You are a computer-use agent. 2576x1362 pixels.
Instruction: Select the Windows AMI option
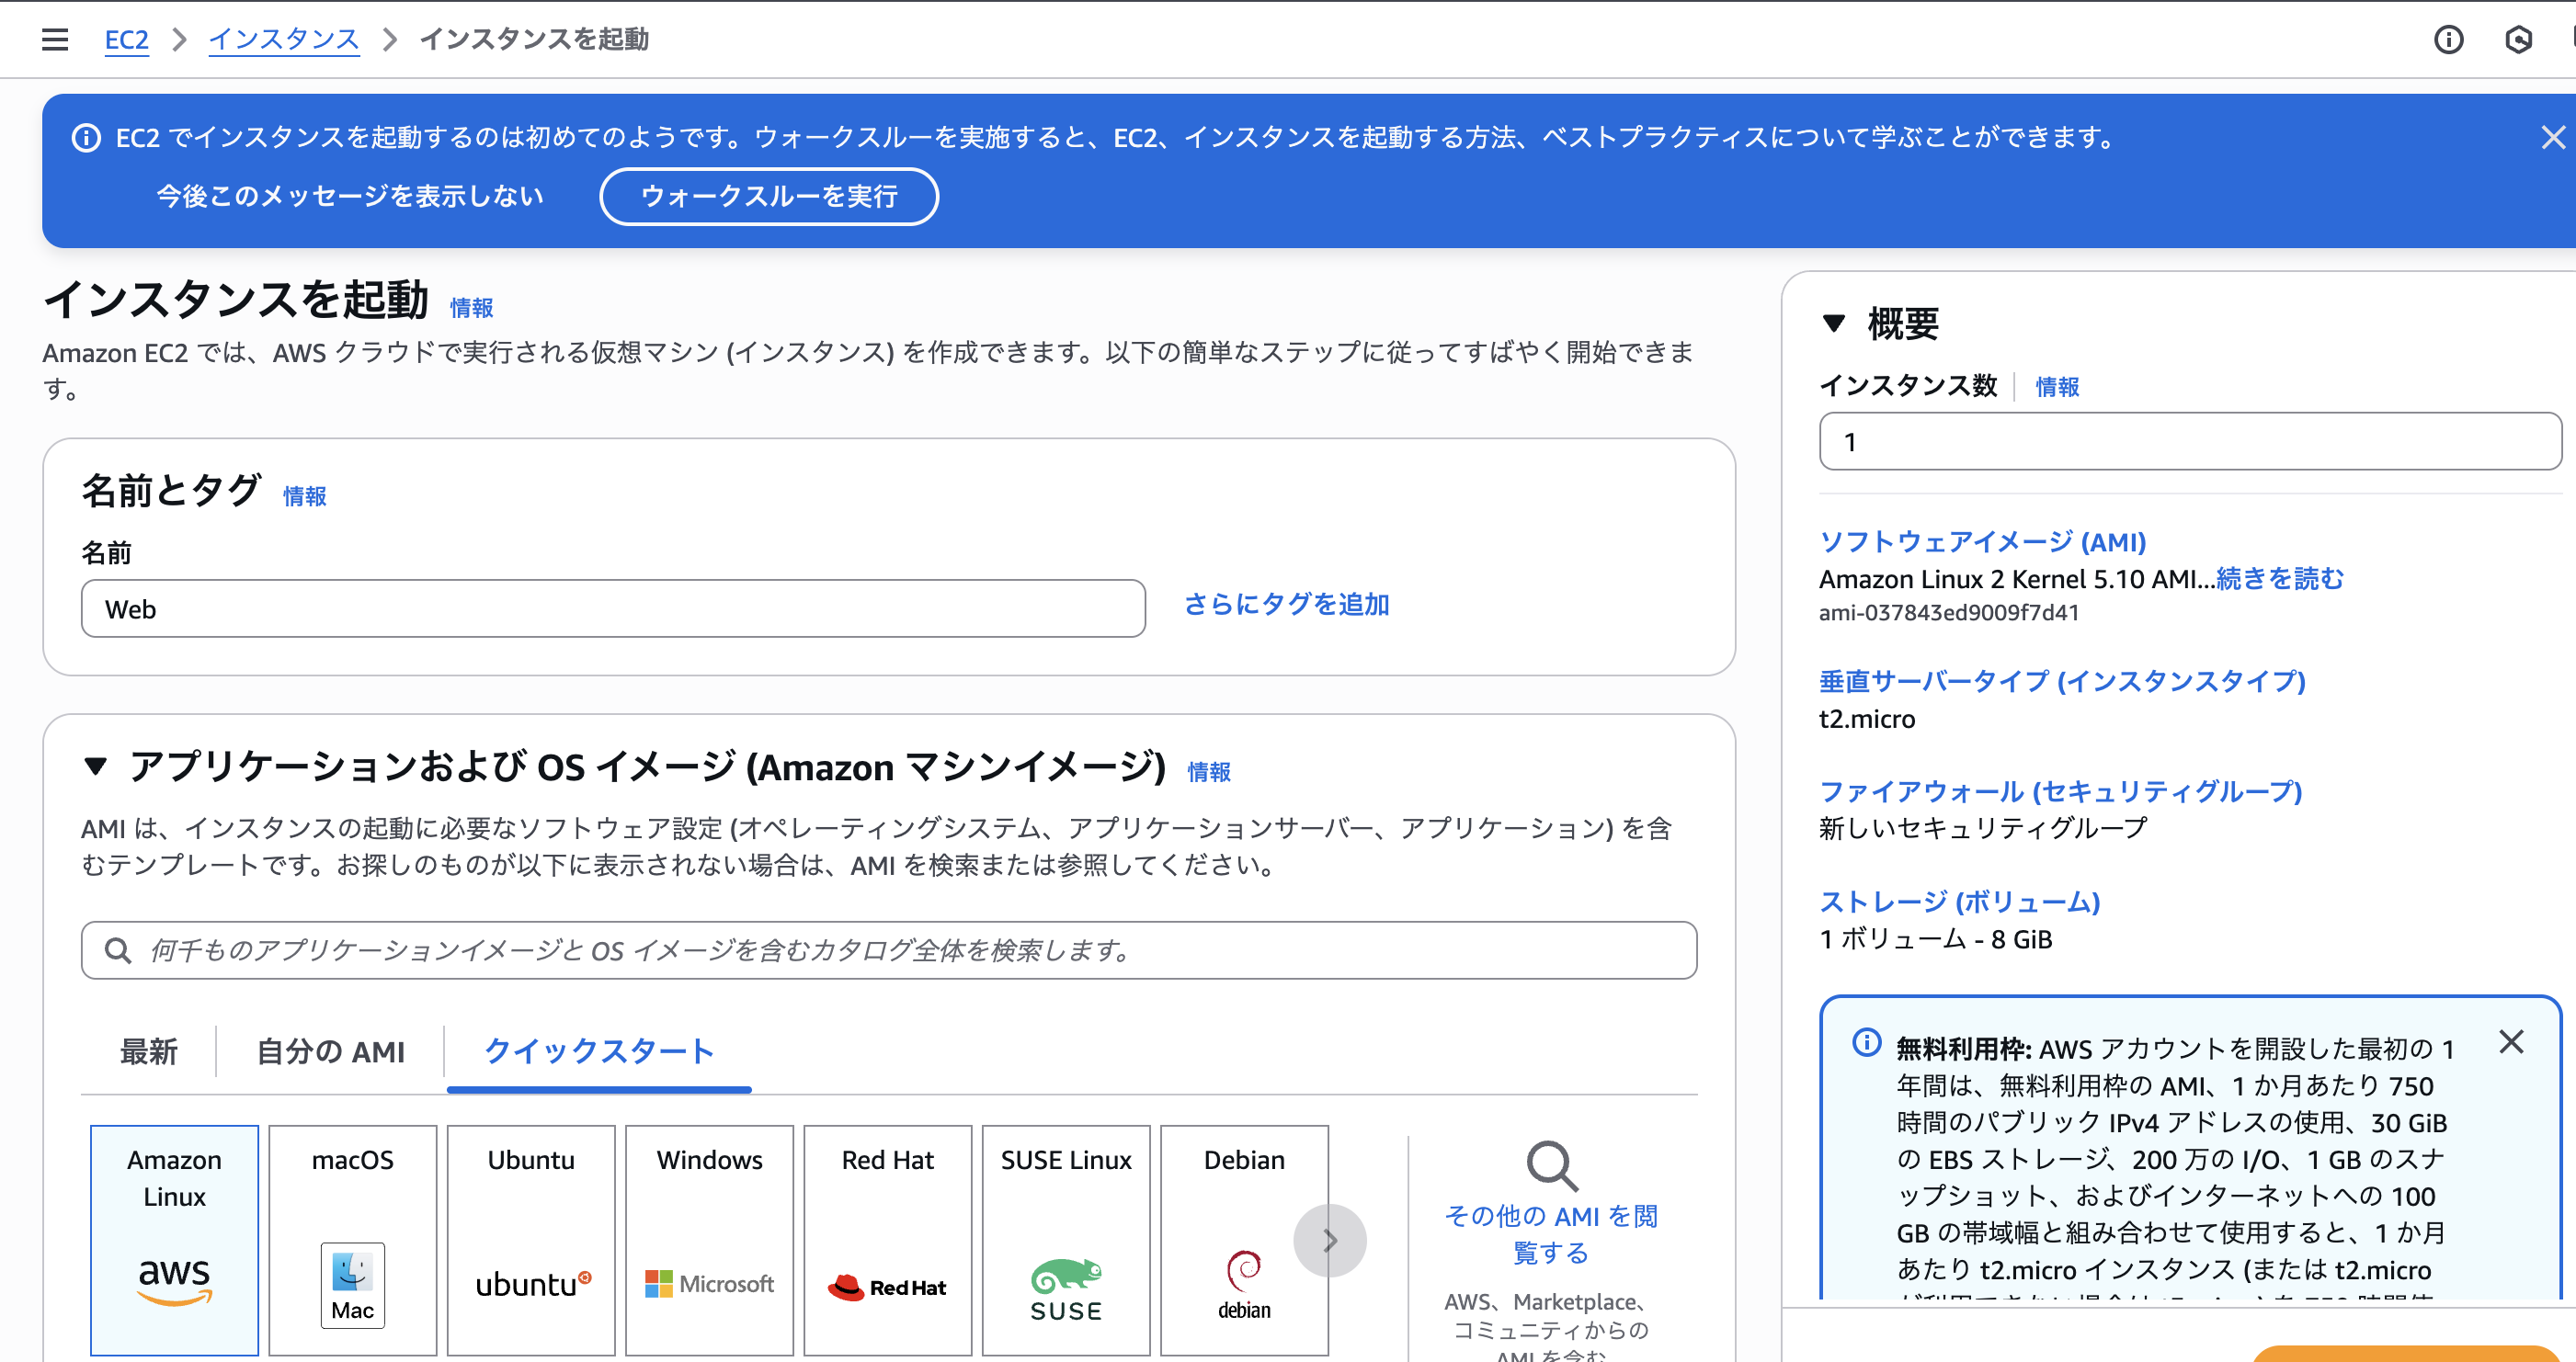point(709,1240)
